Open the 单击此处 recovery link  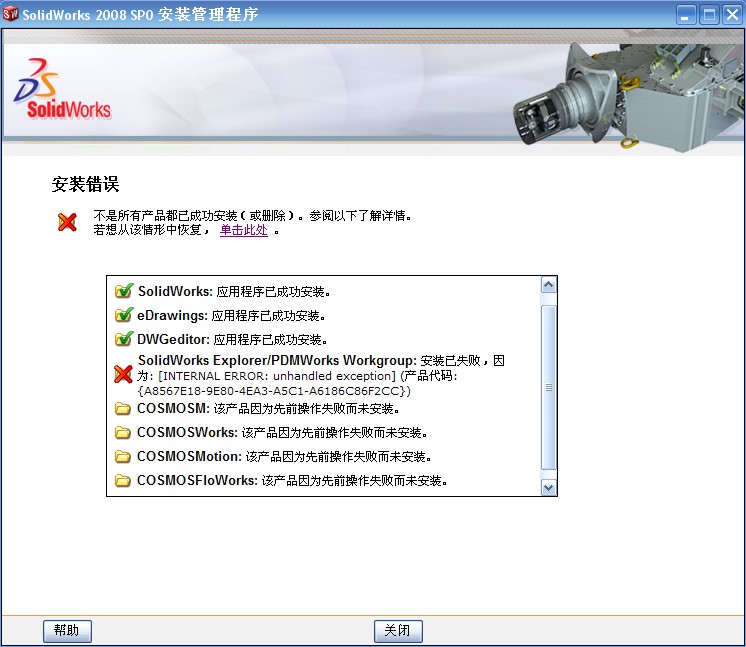pos(244,230)
